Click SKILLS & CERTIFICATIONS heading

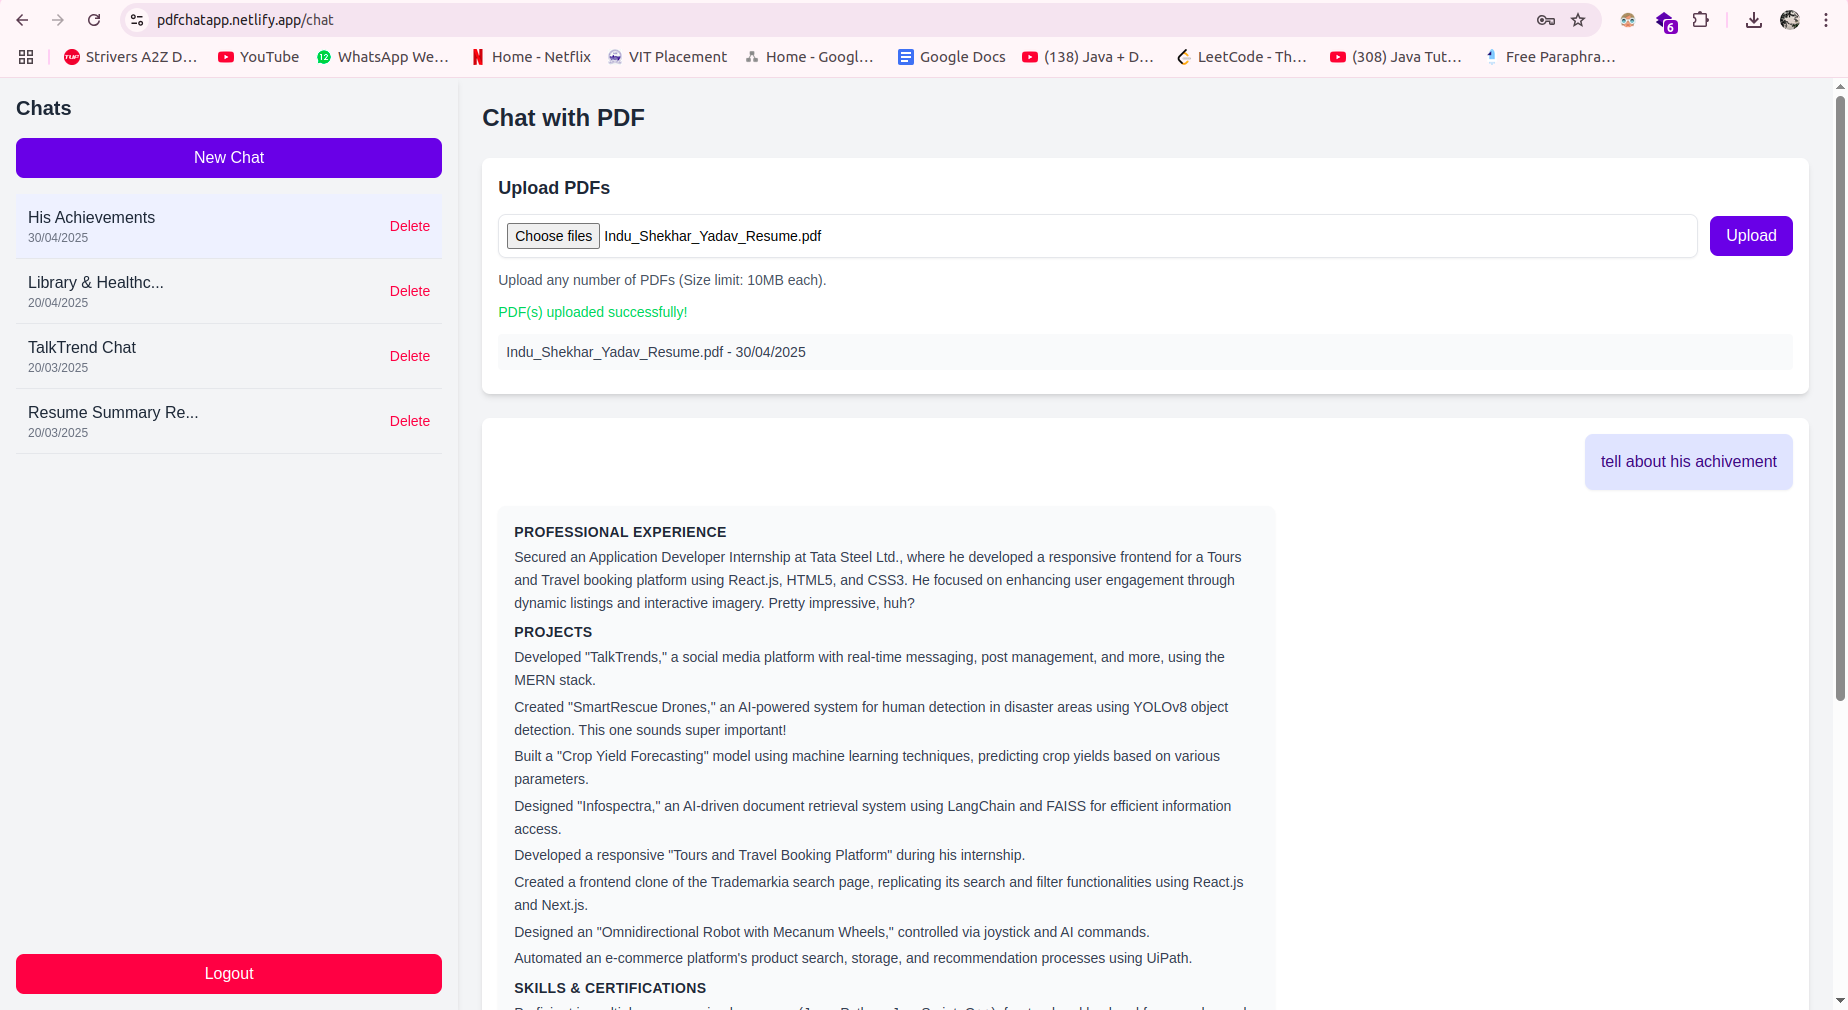(x=610, y=988)
